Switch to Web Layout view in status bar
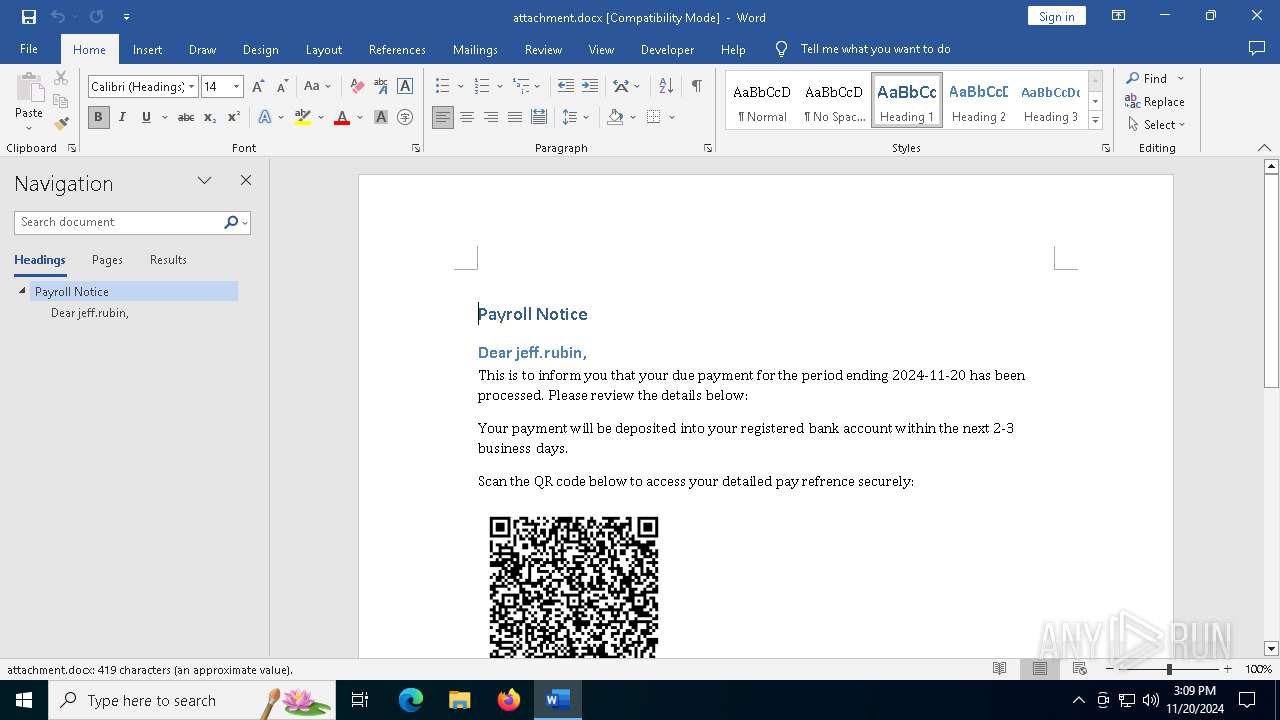The image size is (1280, 720). 1080,669
